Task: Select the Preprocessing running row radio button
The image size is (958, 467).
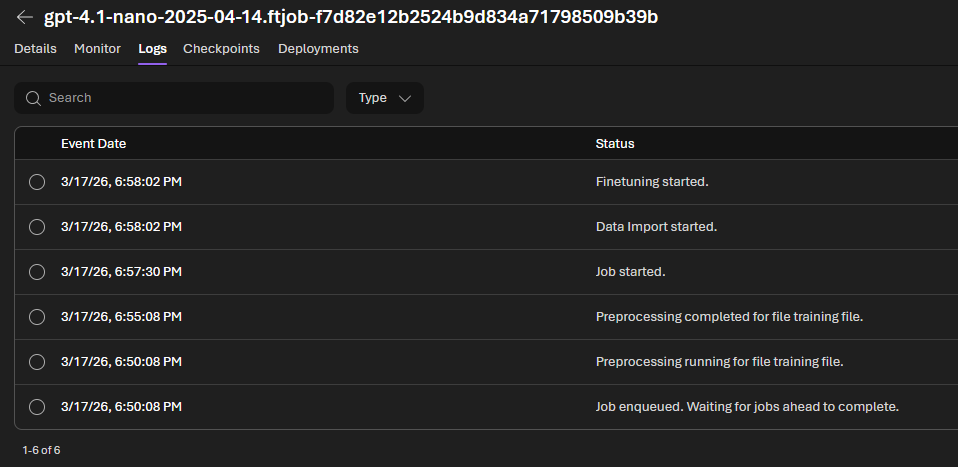Action: point(37,362)
